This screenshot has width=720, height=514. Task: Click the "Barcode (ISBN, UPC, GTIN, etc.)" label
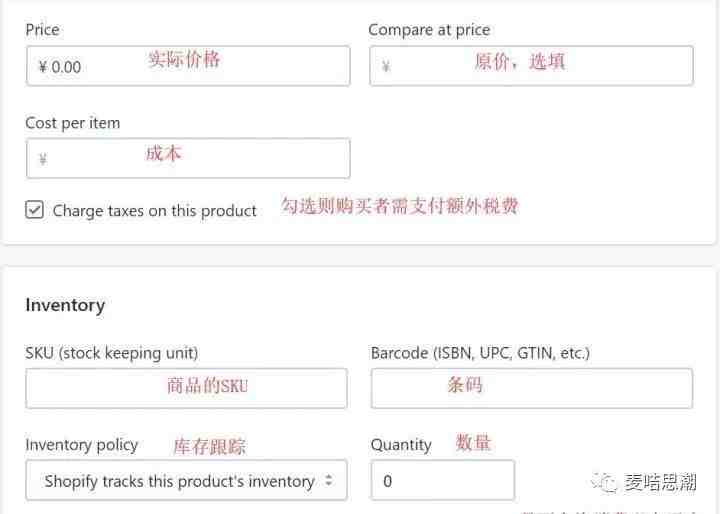[480, 353]
